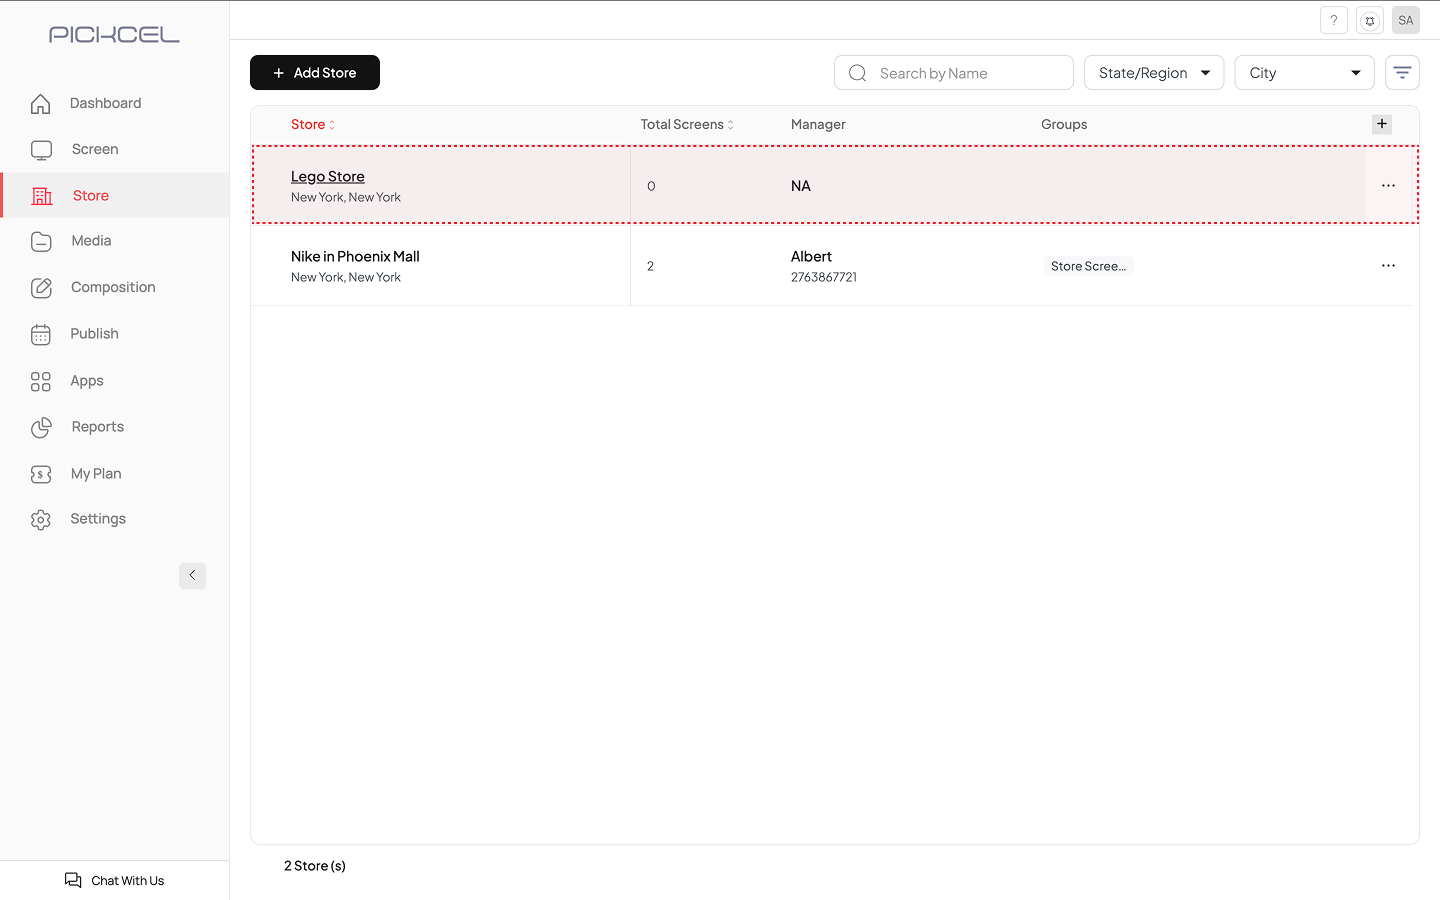Open the Lego Store link

point(328,177)
